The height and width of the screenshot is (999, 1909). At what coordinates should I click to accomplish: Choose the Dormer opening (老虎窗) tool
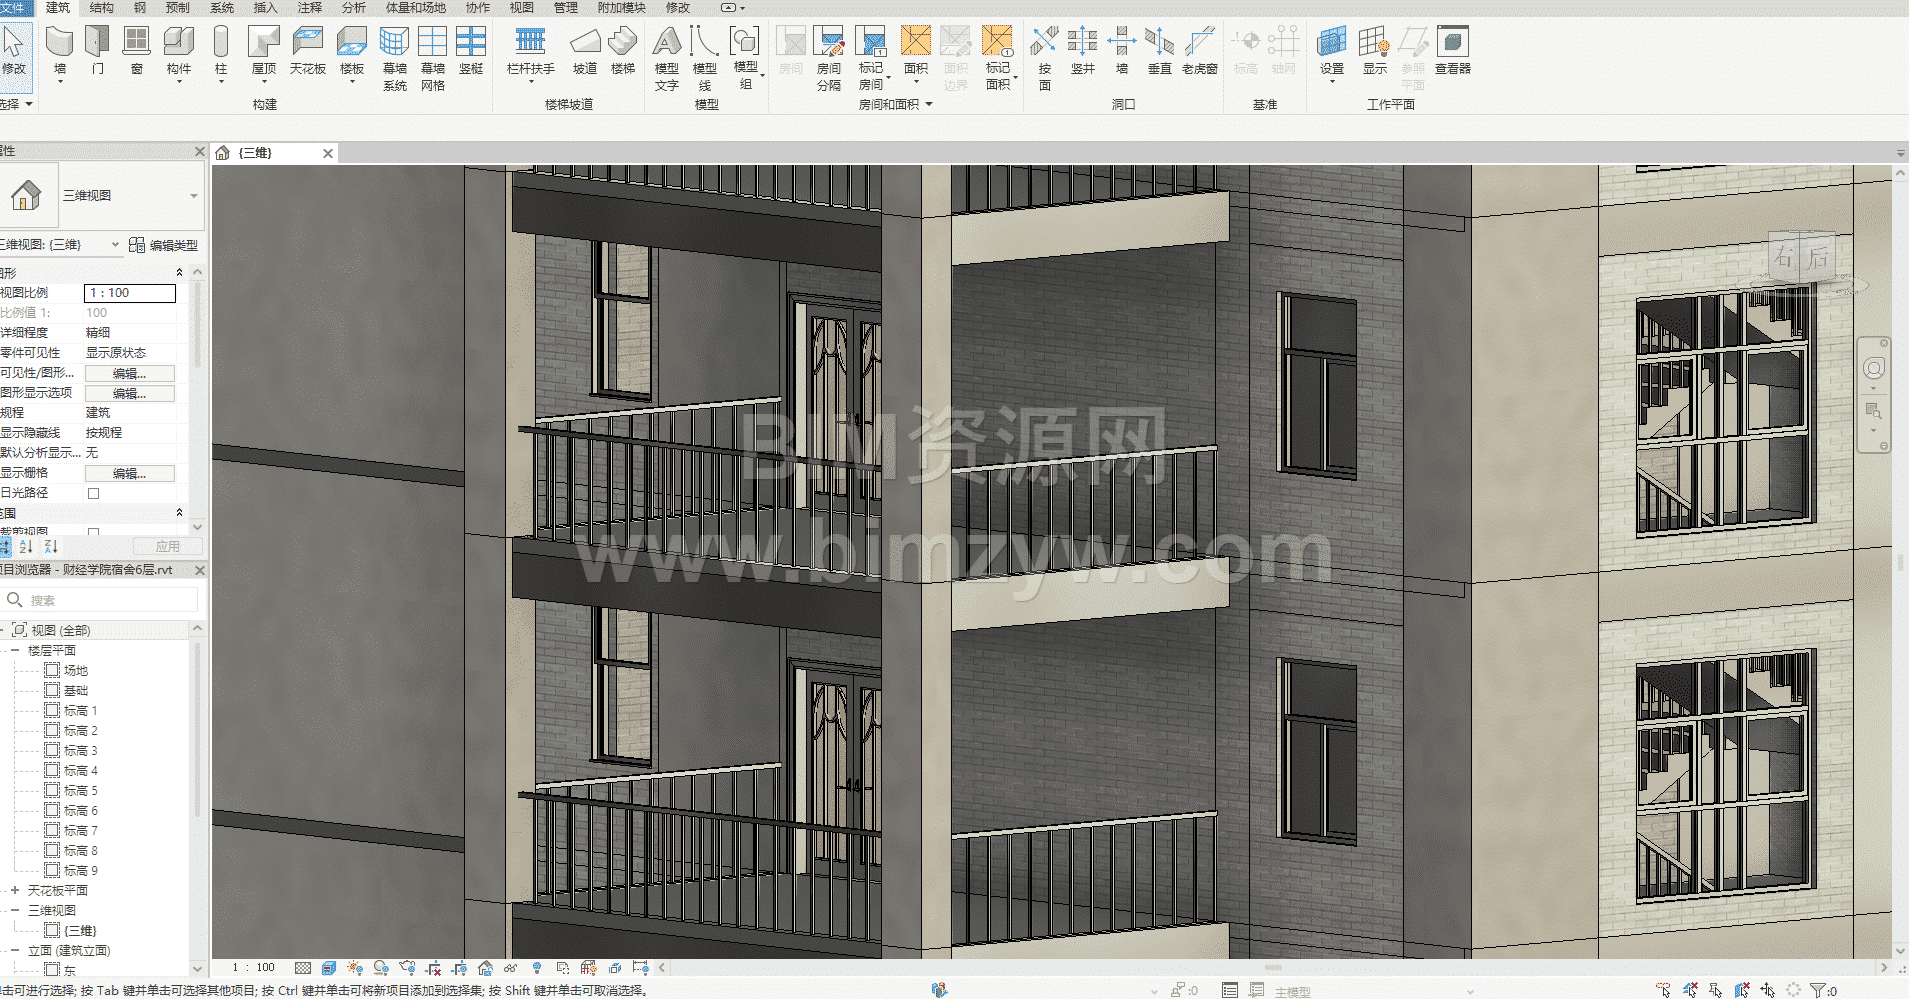[1200, 52]
